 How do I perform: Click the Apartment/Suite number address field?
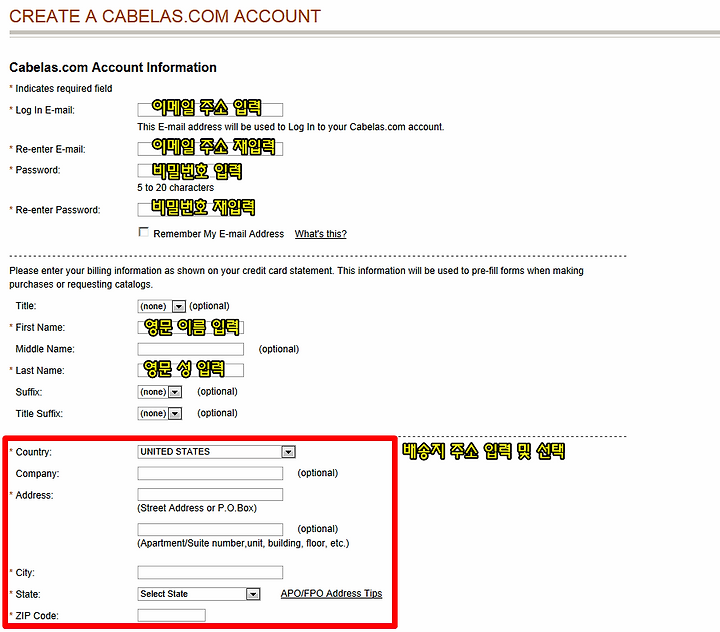[210, 529]
